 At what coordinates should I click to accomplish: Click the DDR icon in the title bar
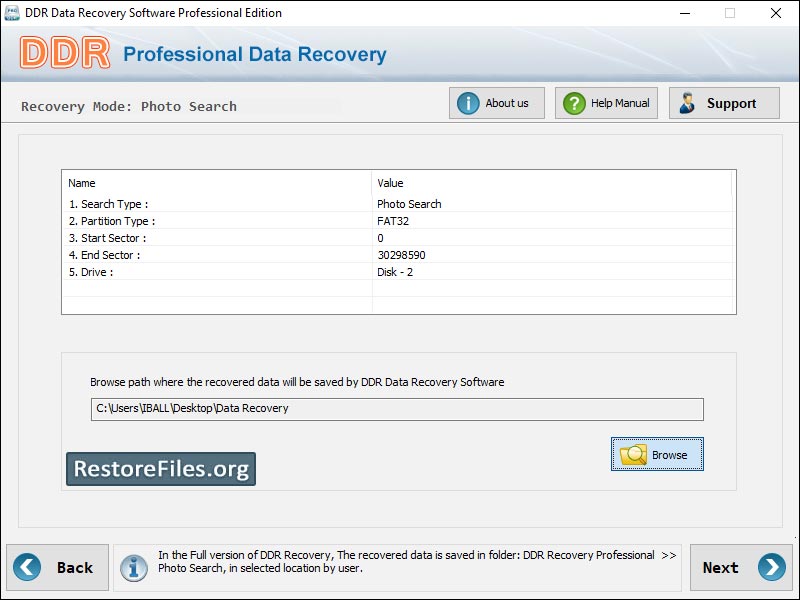click(12, 13)
